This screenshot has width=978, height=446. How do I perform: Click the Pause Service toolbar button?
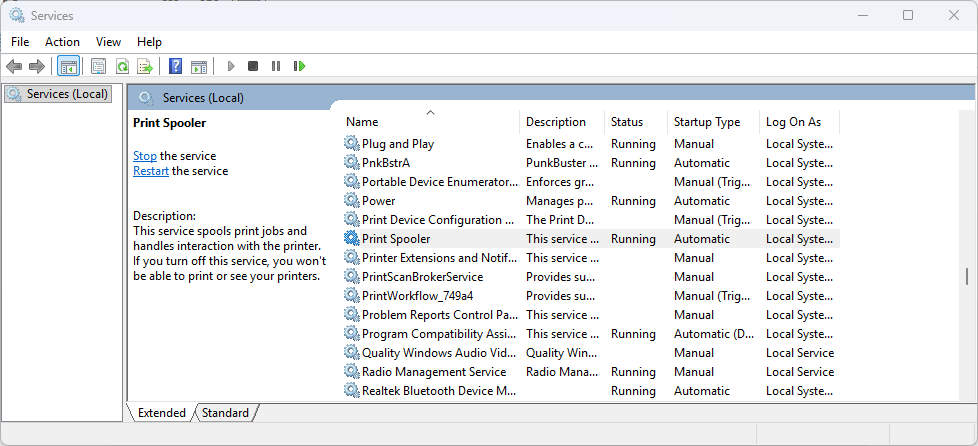pyautogui.click(x=276, y=66)
